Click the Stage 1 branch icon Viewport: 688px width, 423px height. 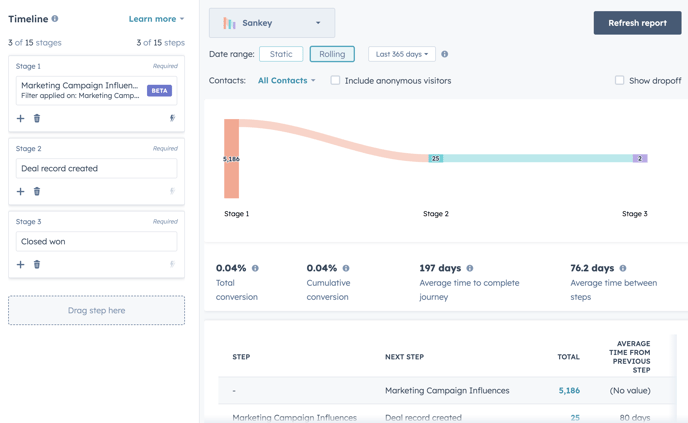click(x=172, y=118)
